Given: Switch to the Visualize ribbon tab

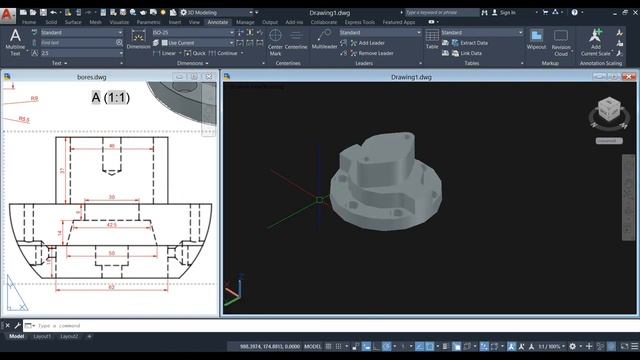Looking at the screenshot, I should click(x=119, y=22).
